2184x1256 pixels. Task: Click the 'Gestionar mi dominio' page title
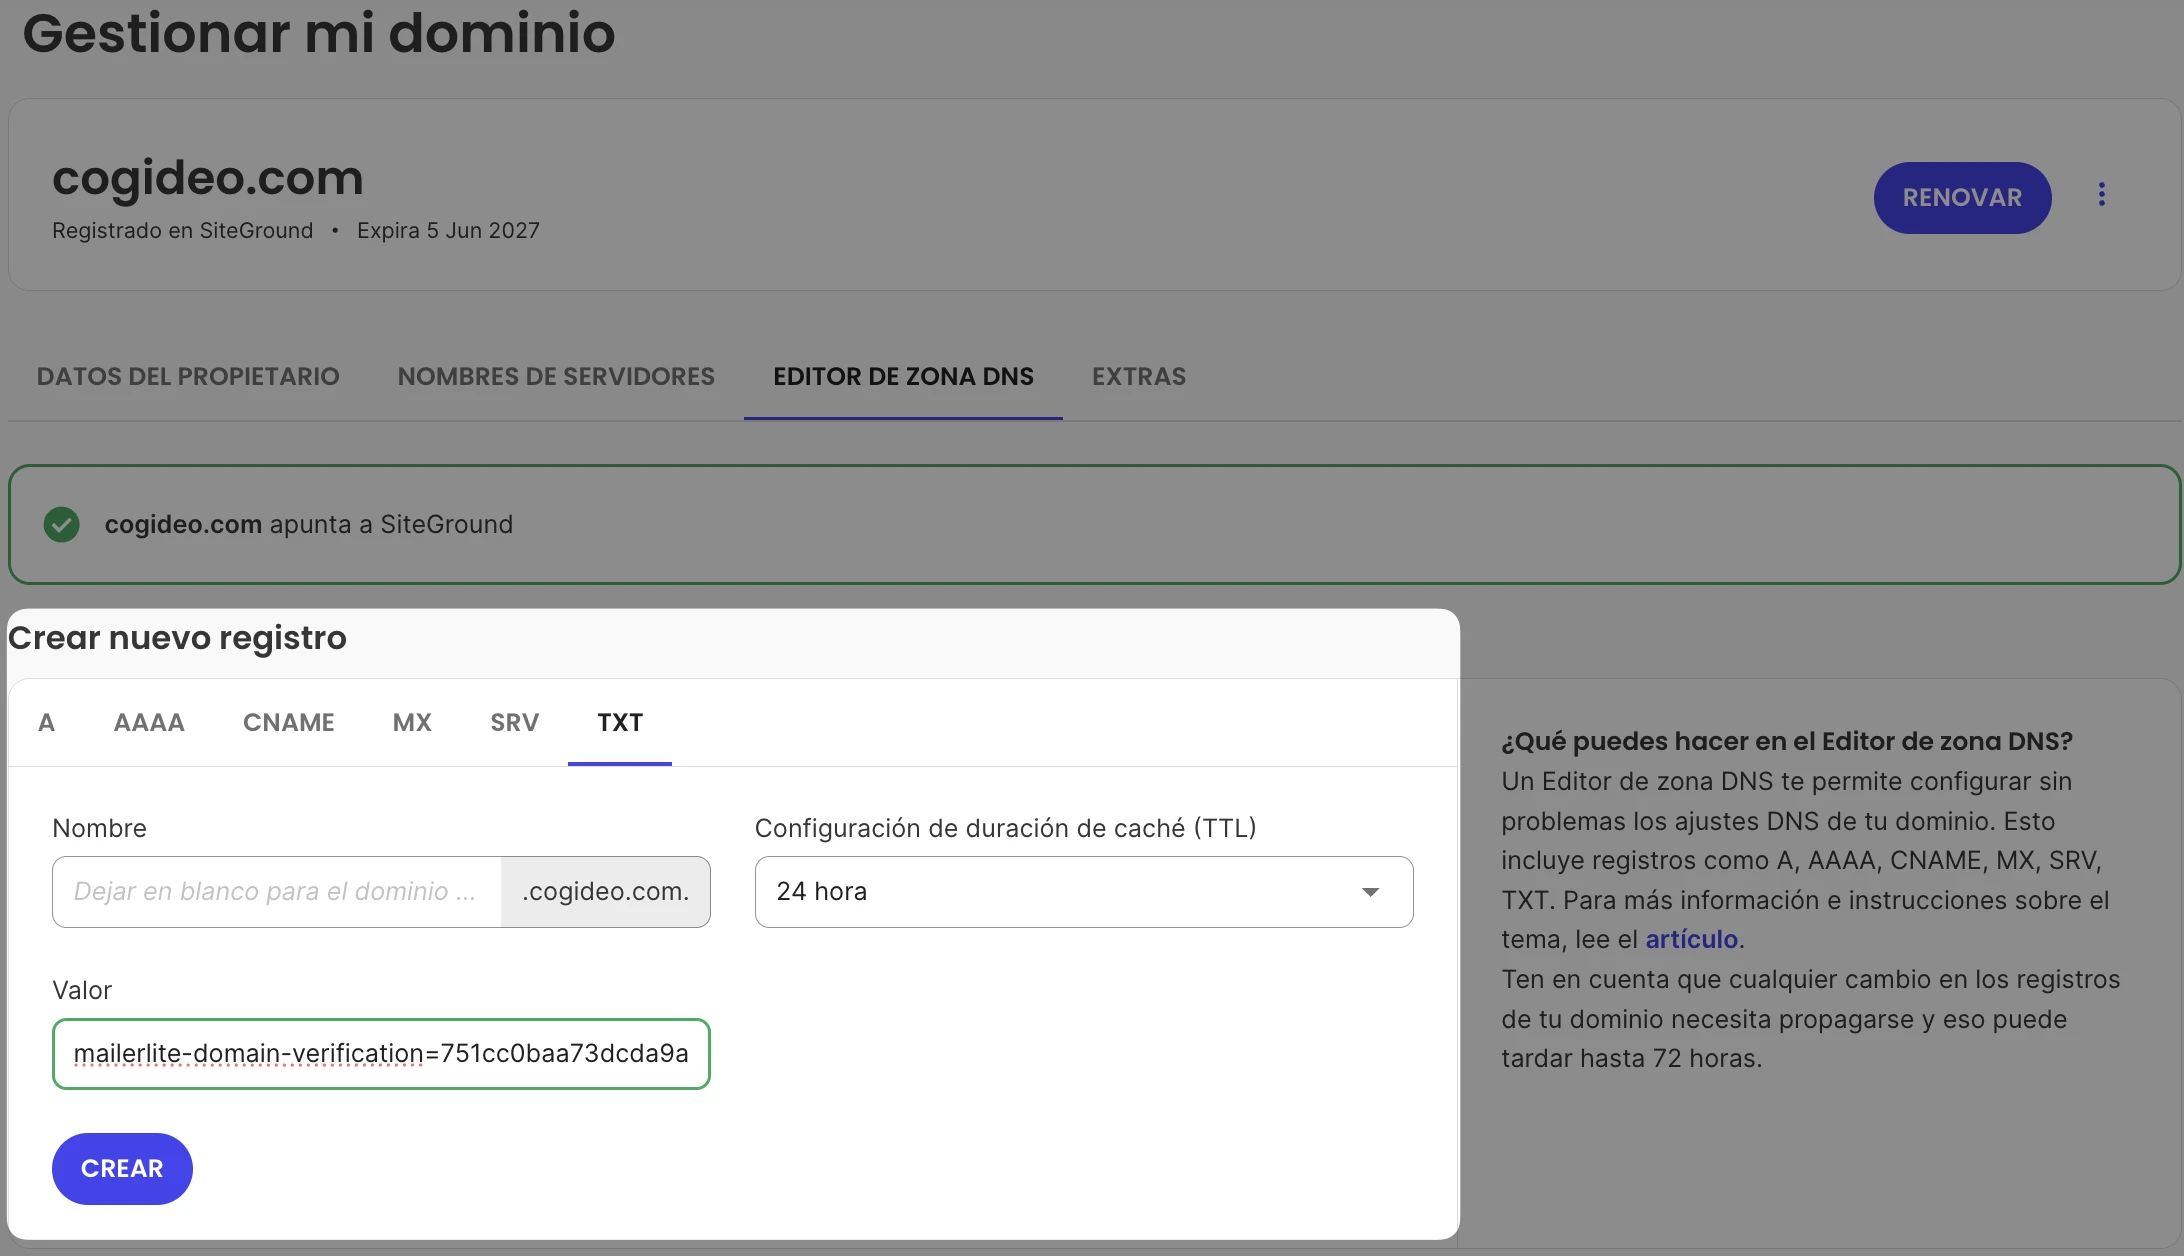click(x=319, y=32)
